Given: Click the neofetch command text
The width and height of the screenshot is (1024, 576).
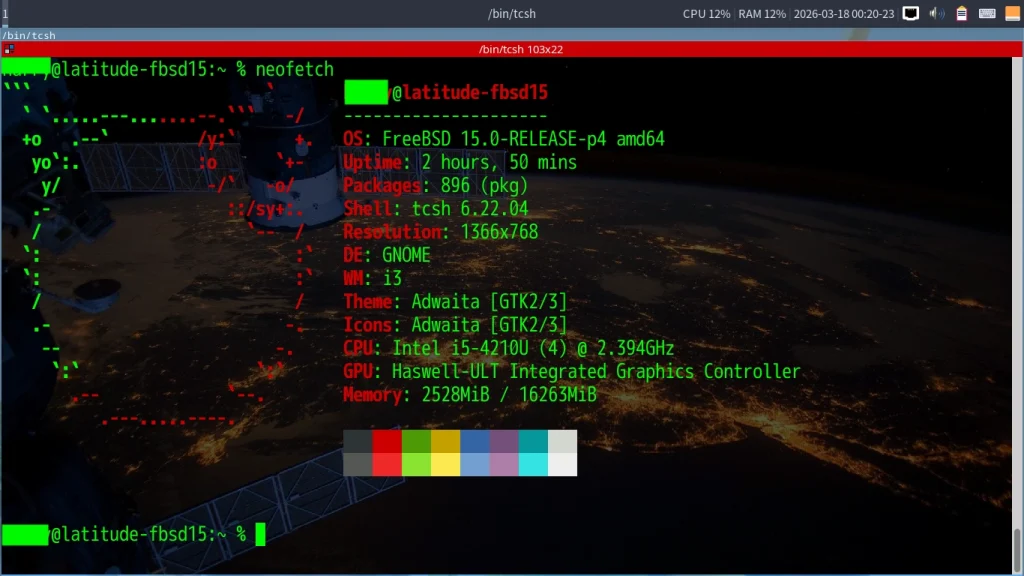Looking at the screenshot, I should (x=294, y=69).
